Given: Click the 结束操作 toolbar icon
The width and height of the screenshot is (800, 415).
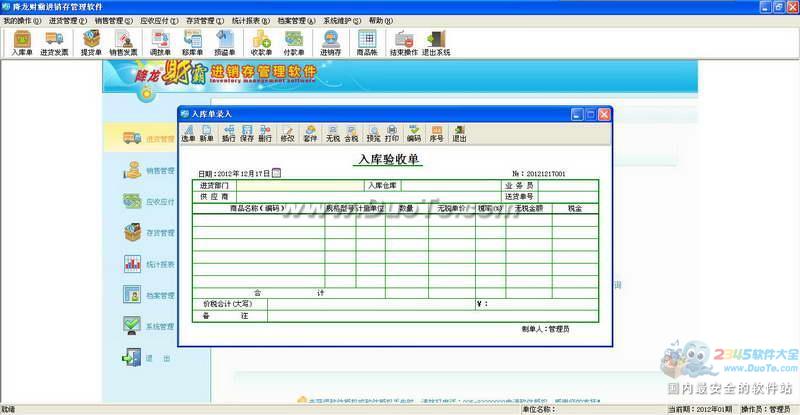Looking at the screenshot, I should pos(404,43).
